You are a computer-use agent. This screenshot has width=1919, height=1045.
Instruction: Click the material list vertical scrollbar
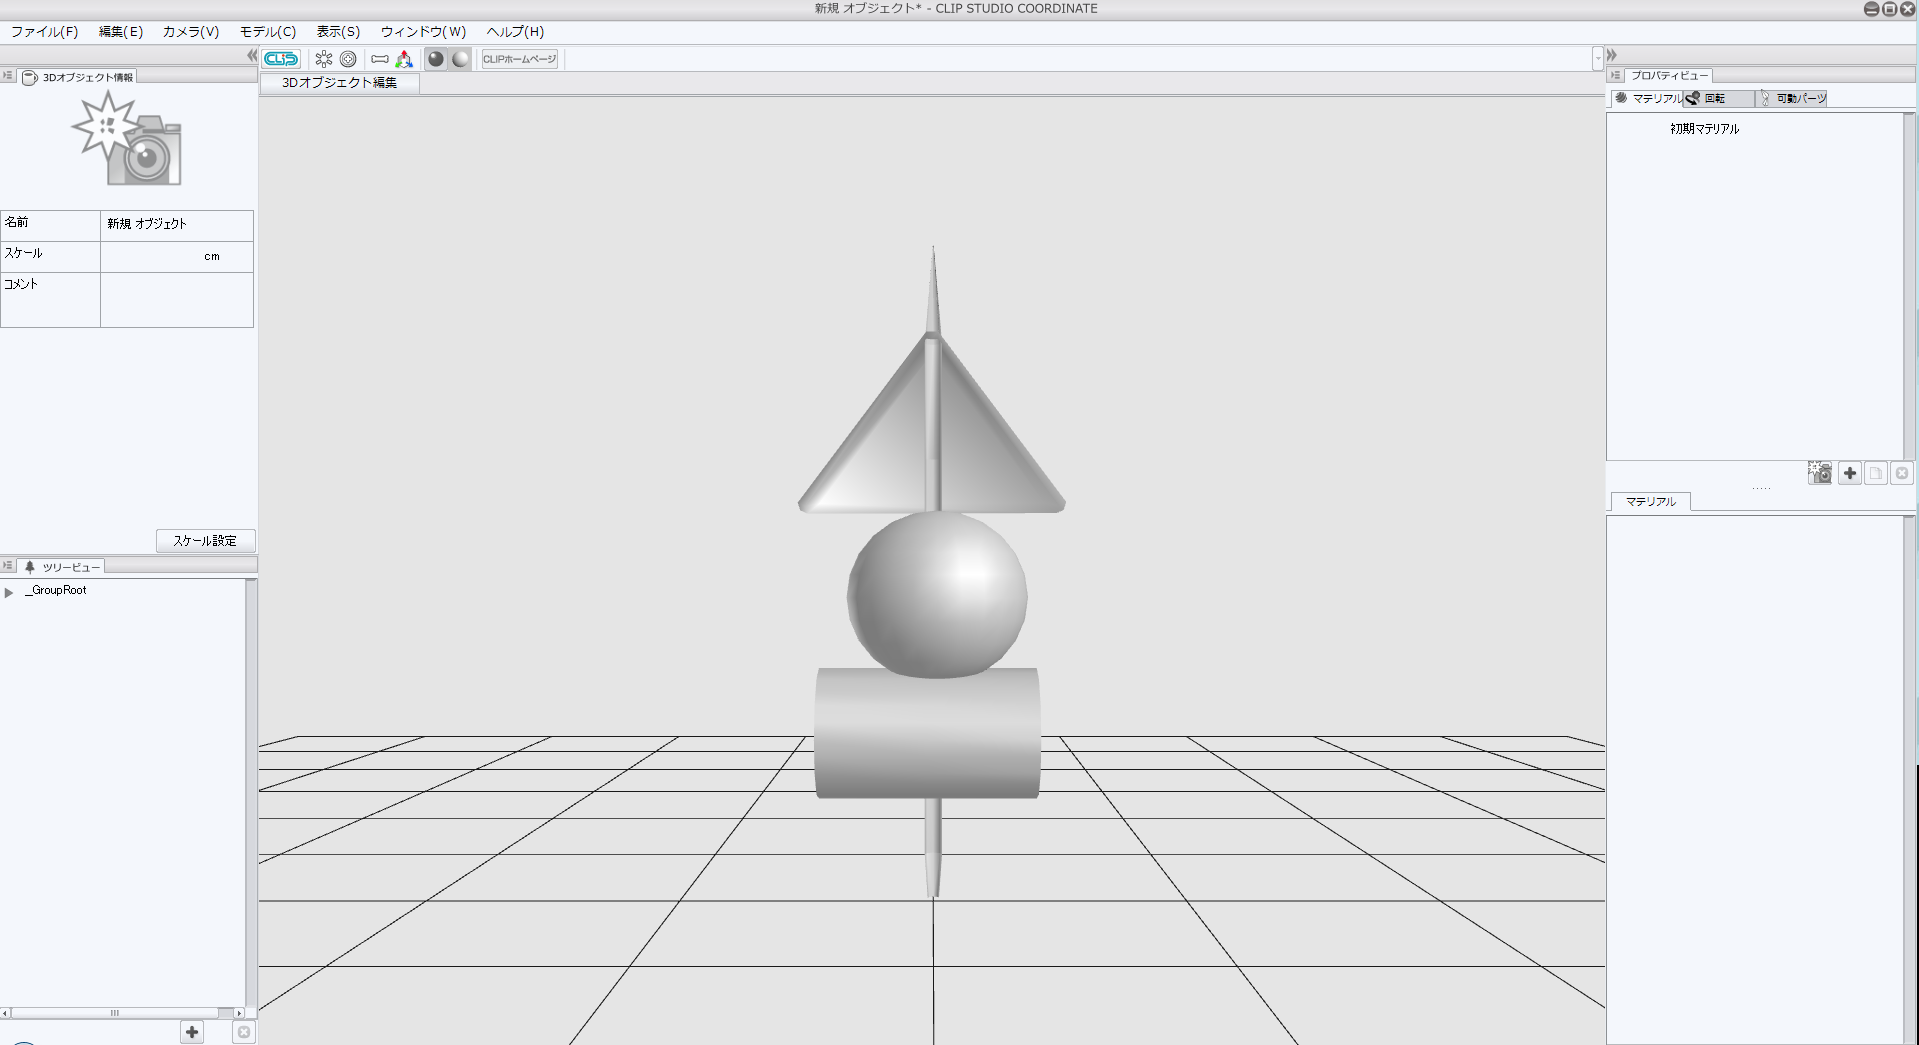click(1909, 286)
